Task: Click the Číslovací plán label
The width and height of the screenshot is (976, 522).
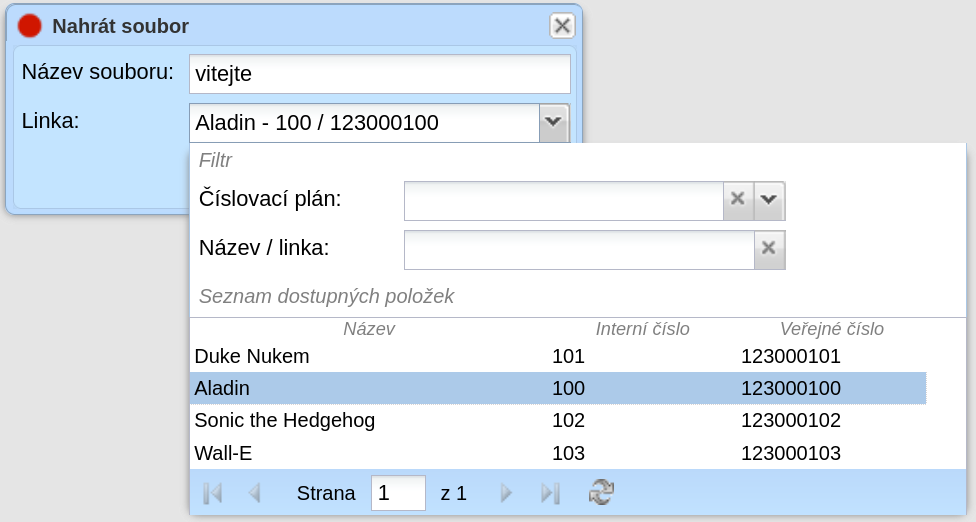Action: 270,199
